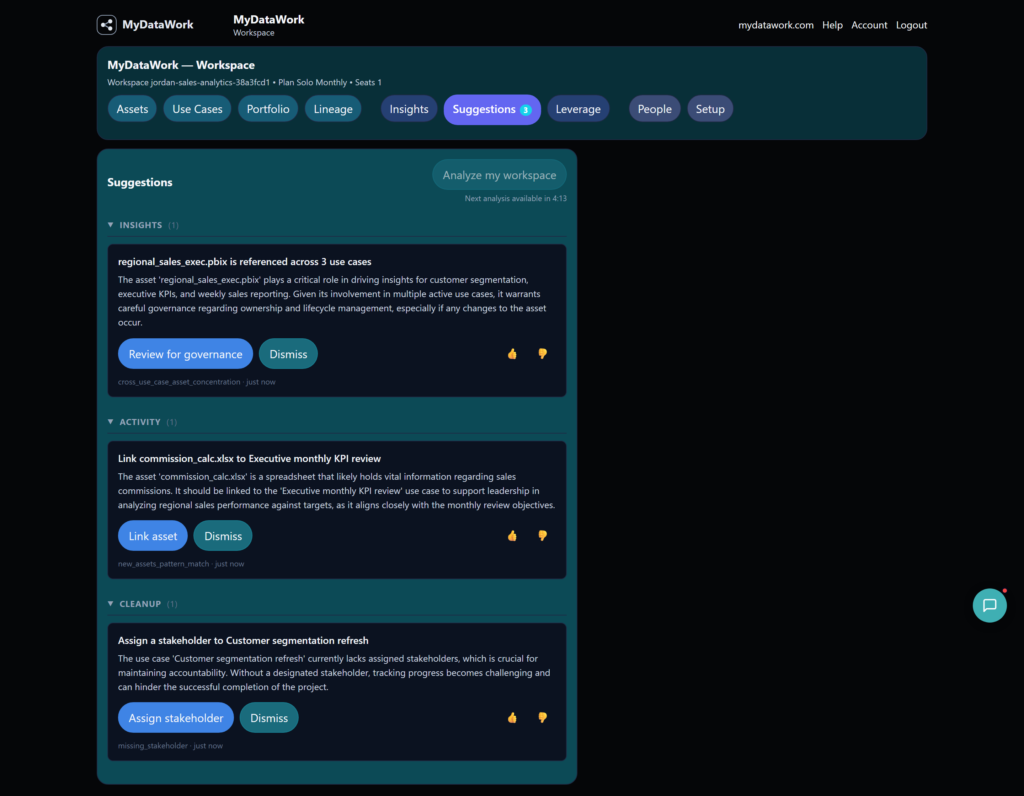Collapse the CLEANUP section
This screenshot has width=1024, height=796.
pyautogui.click(x=110, y=604)
